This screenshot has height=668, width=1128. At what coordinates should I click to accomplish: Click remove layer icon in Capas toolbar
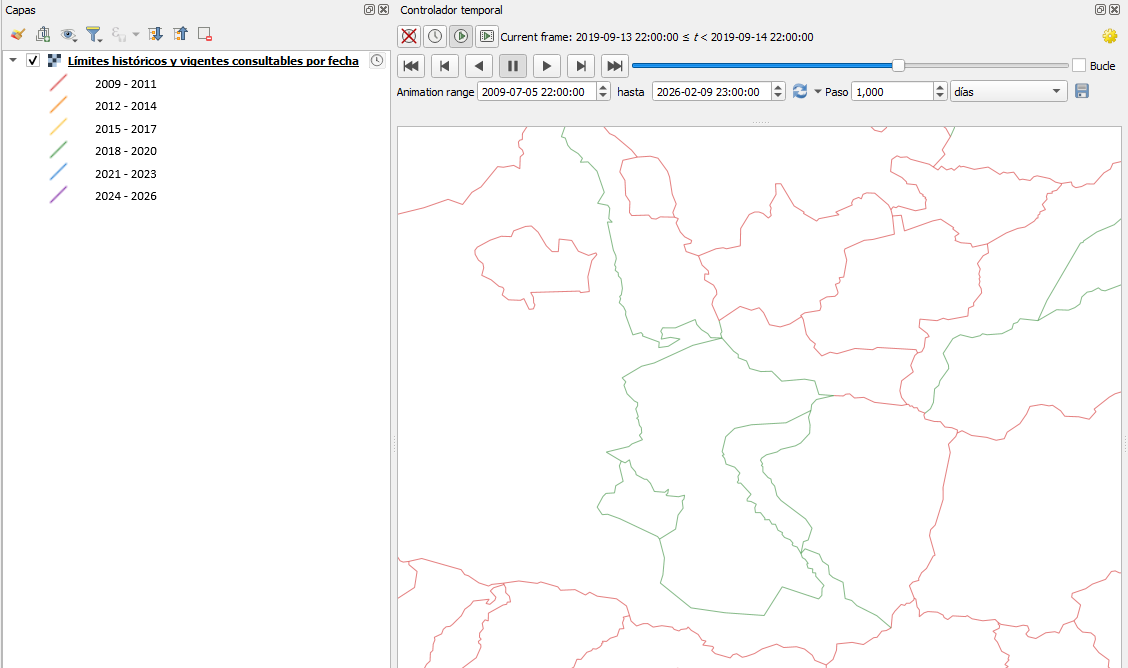pyautogui.click(x=205, y=34)
